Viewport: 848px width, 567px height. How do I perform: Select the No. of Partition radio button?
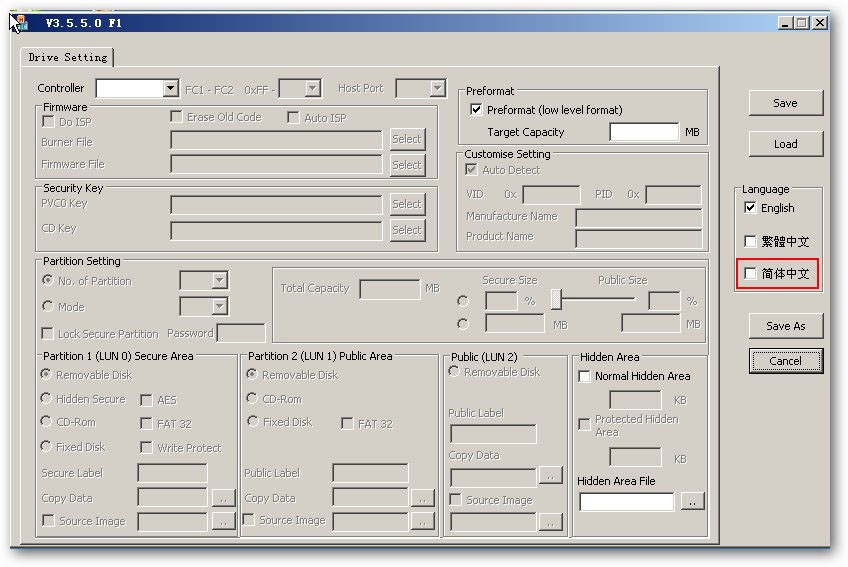(x=48, y=280)
